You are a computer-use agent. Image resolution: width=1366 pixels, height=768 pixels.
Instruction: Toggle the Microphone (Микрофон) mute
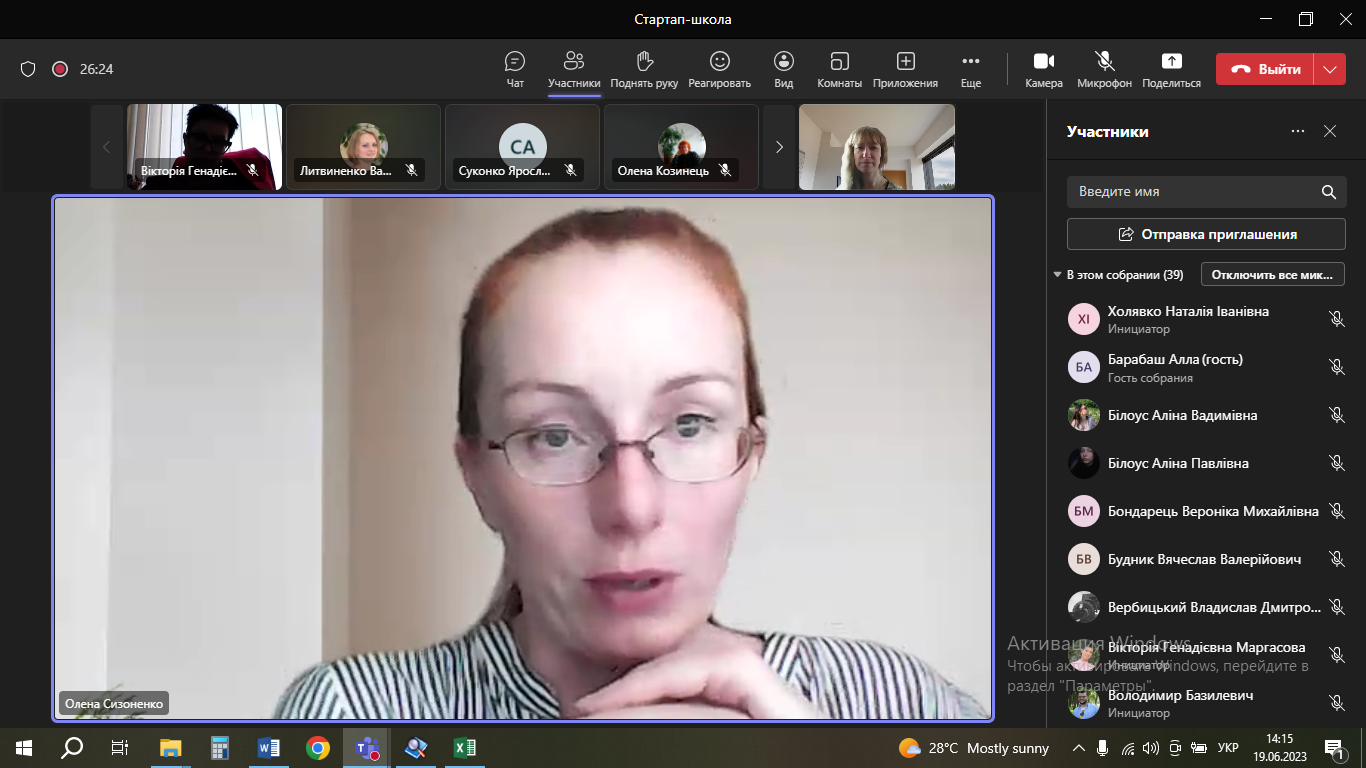point(1104,62)
